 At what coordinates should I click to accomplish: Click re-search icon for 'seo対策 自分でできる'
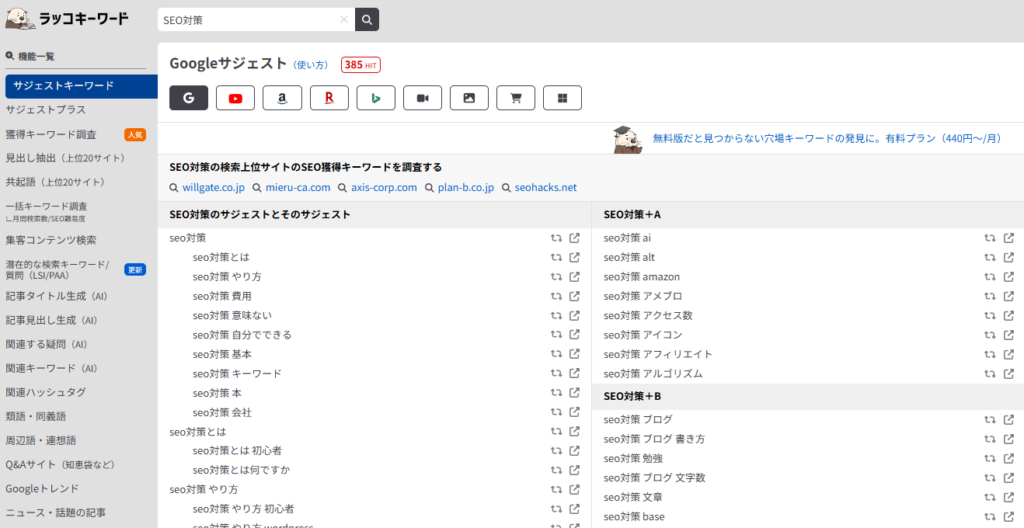coord(556,335)
